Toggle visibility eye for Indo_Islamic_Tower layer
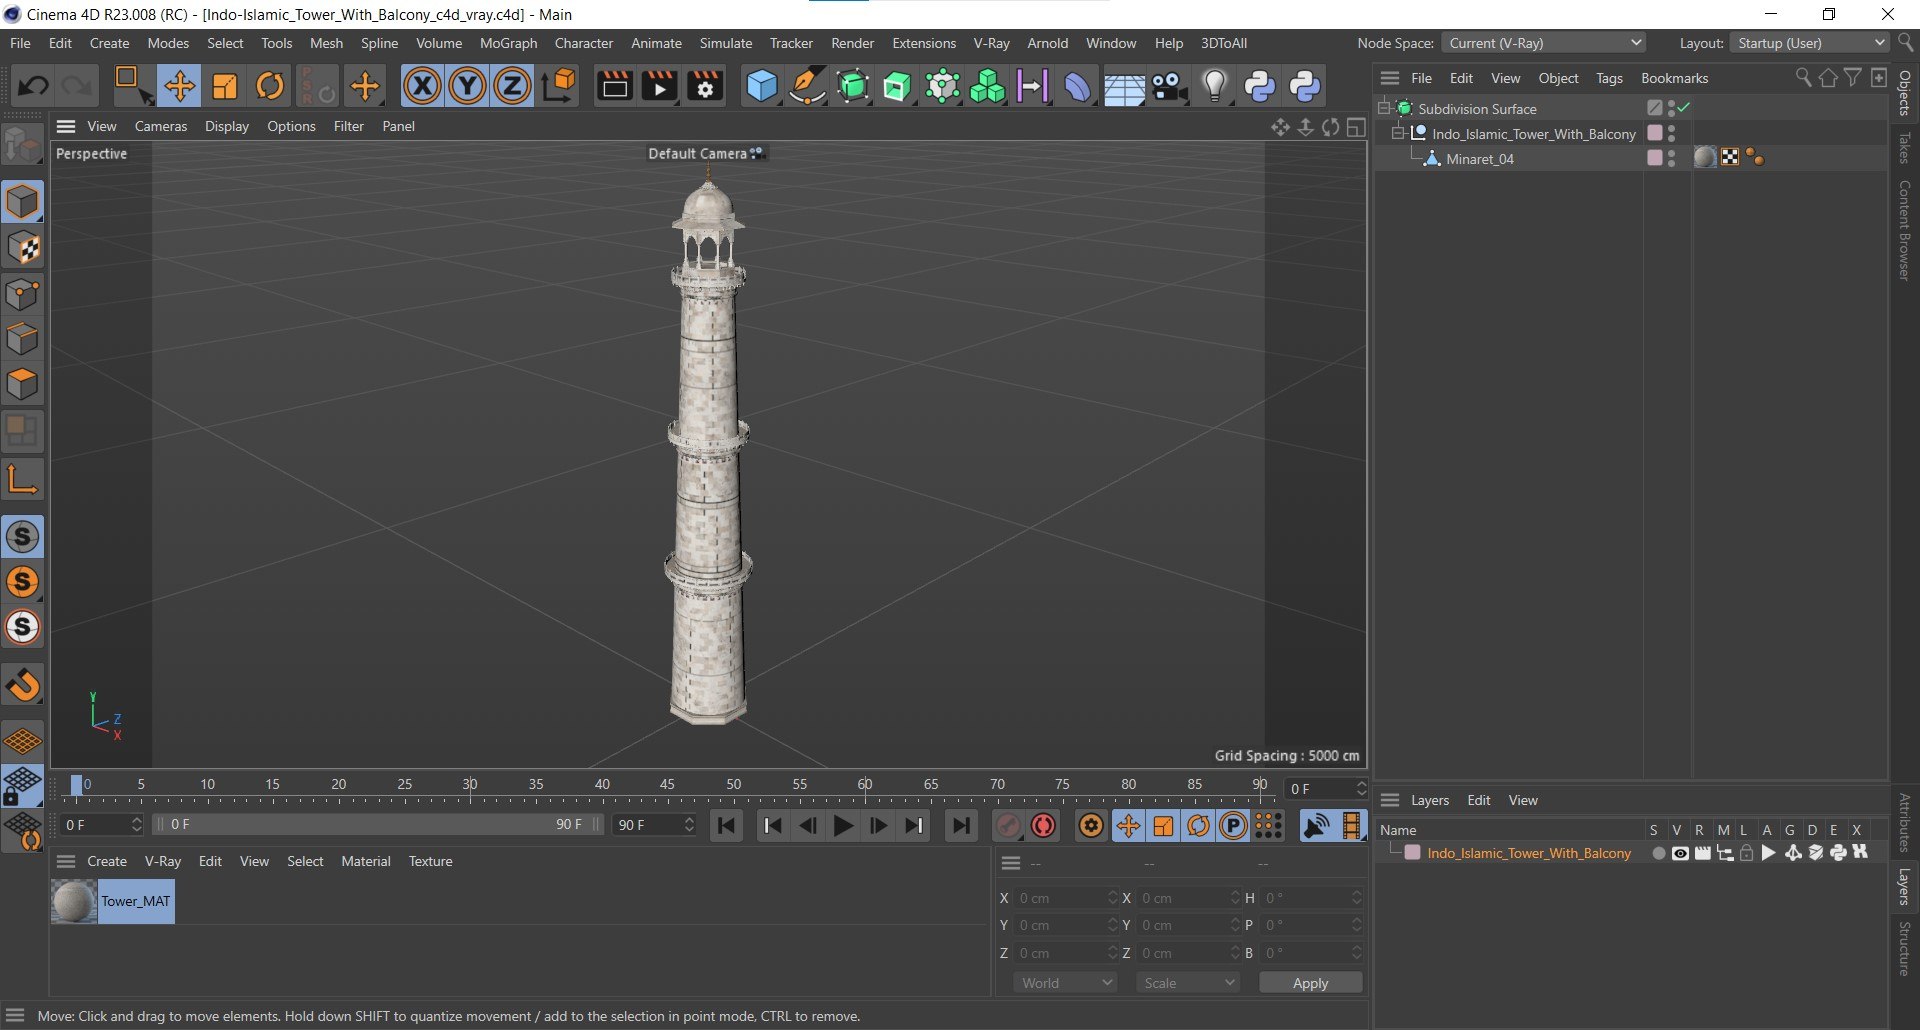The width and height of the screenshot is (1920, 1030). point(1680,853)
